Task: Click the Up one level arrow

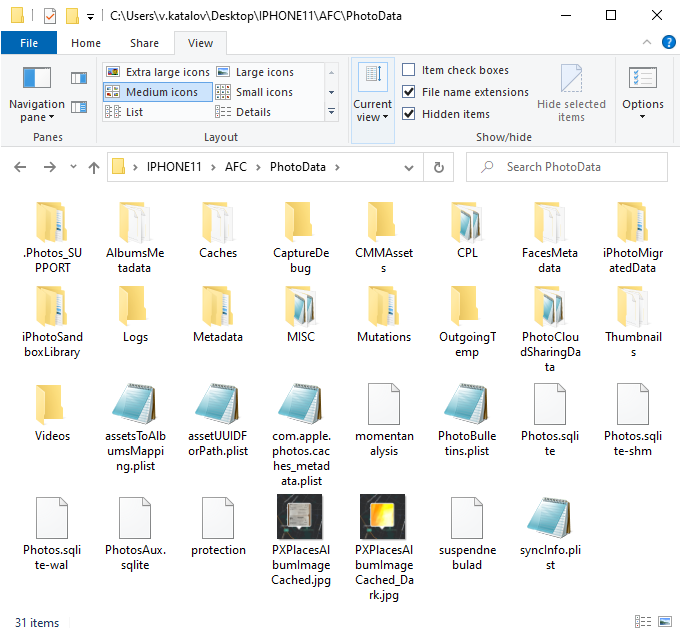Action: 94,167
